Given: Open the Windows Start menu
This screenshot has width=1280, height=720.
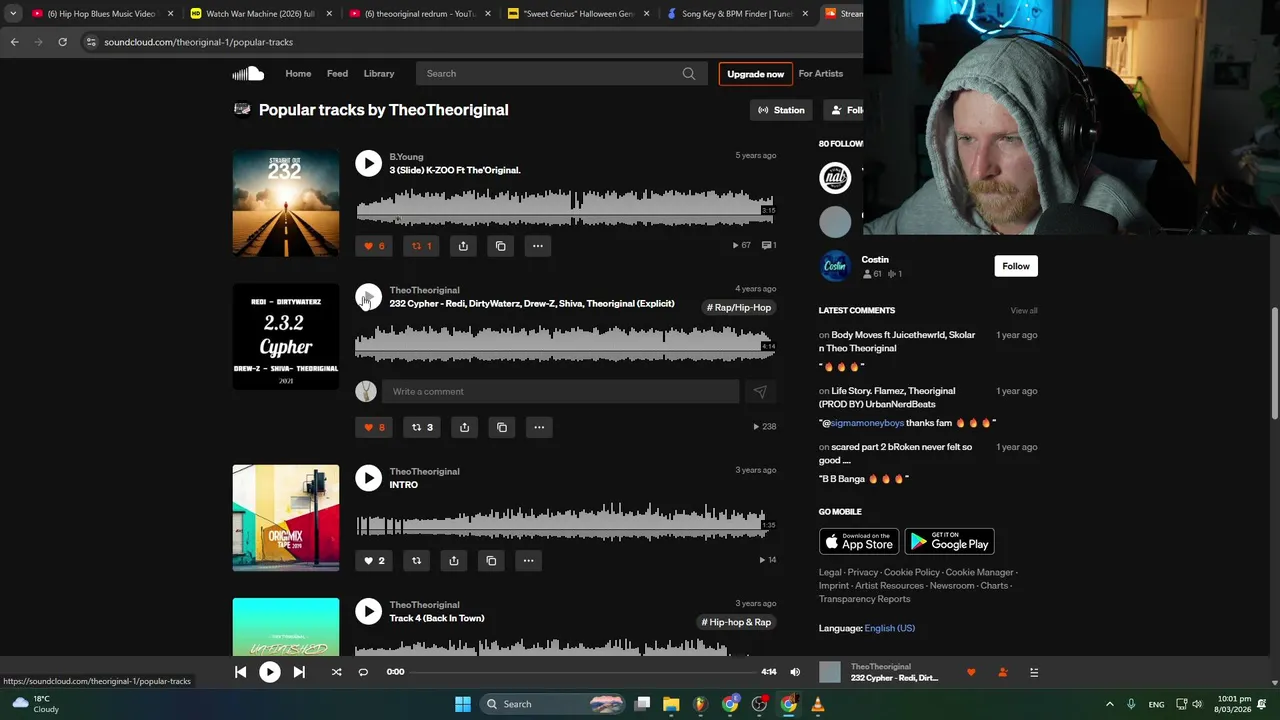Looking at the screenshot, I should [463, 704].
